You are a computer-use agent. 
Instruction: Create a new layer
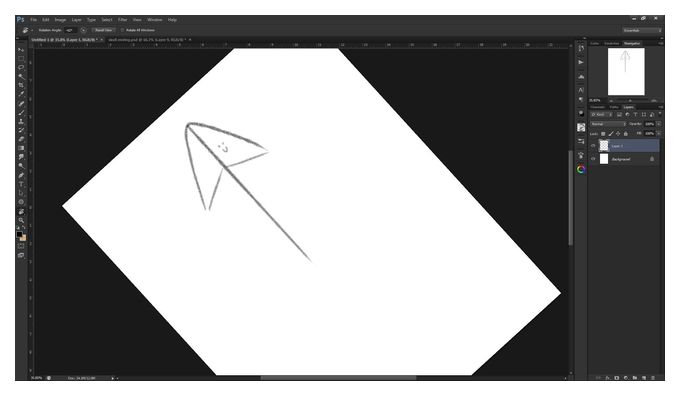click(644, 378)
